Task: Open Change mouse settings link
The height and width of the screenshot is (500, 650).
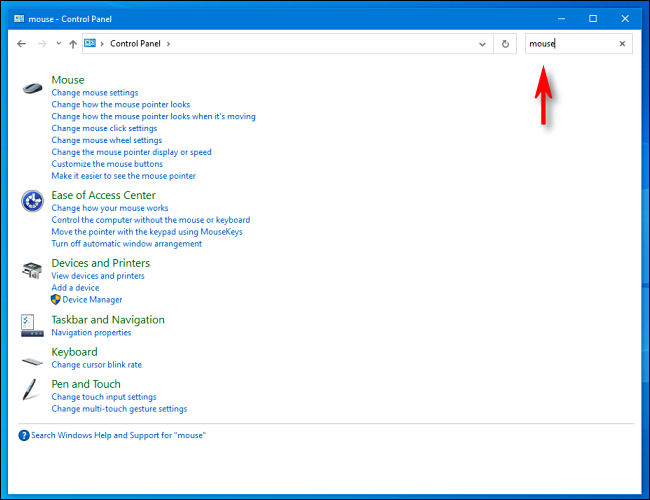Action: [94, 93]
